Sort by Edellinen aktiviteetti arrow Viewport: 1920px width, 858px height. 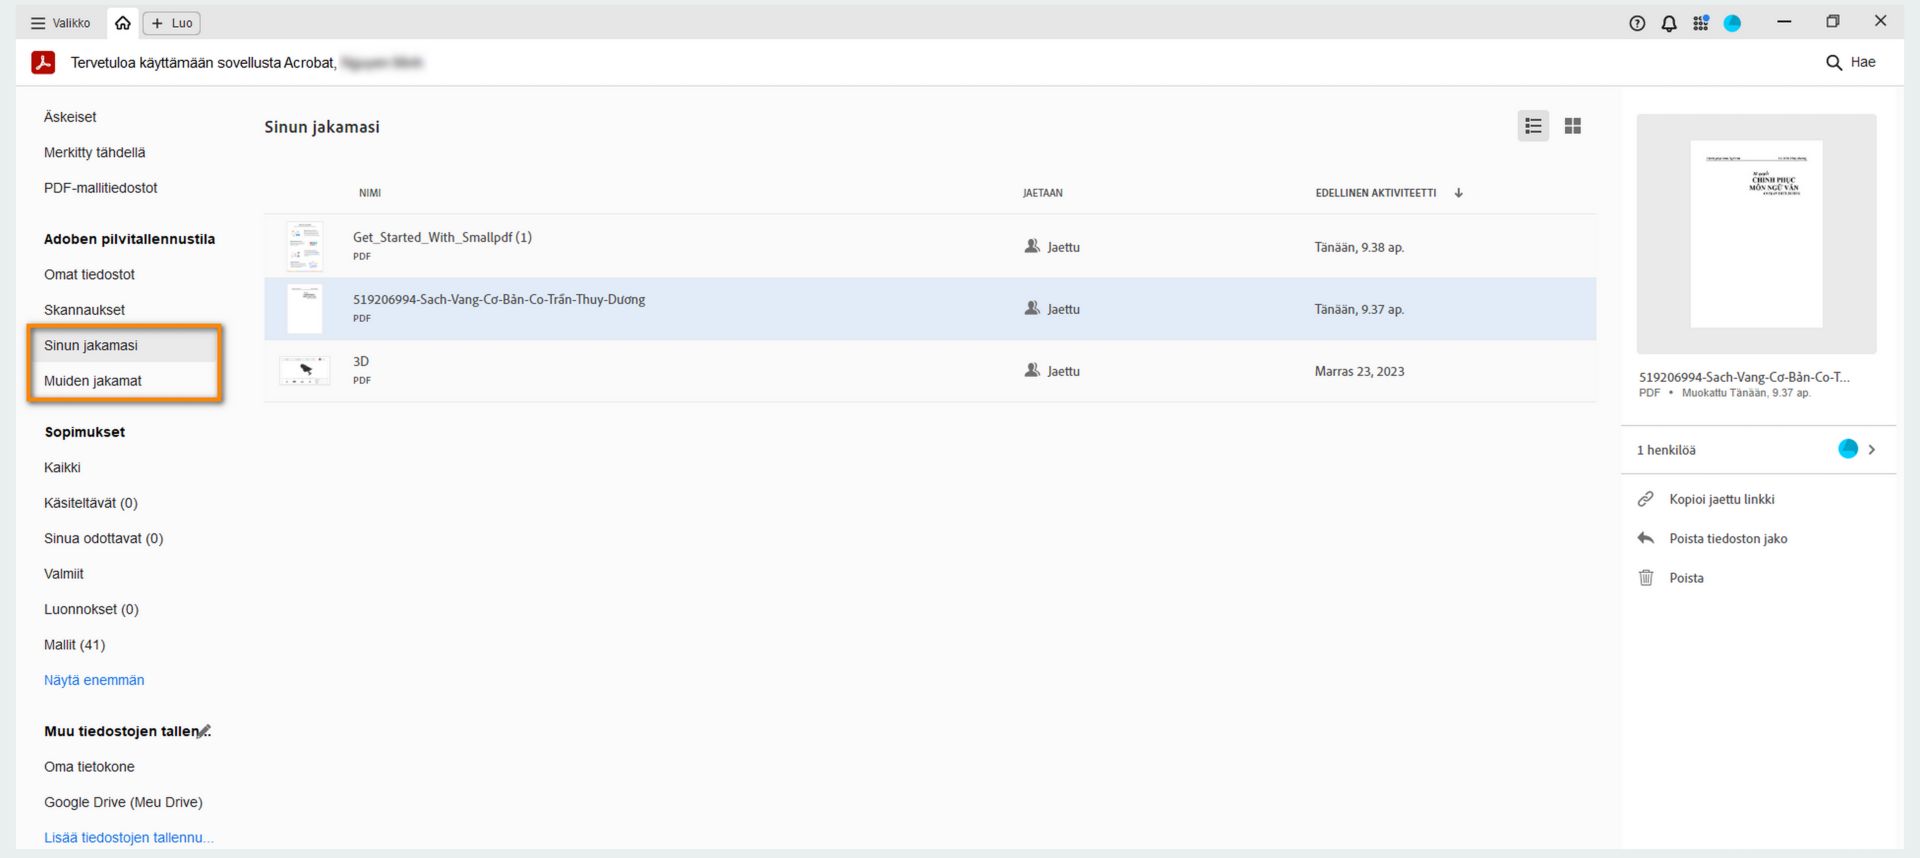(1459, 193)
